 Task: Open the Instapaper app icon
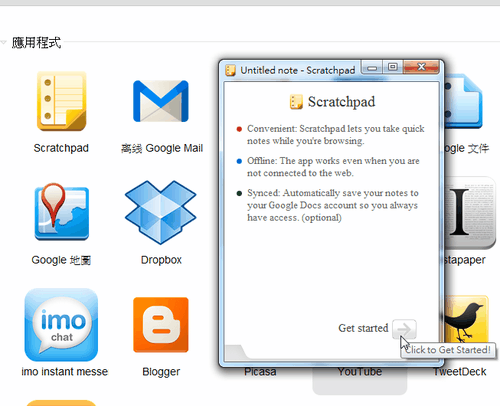(x=470, y=213)
